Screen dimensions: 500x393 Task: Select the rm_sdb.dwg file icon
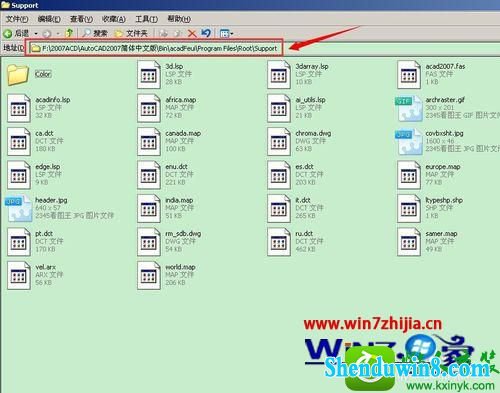(149, 242)
